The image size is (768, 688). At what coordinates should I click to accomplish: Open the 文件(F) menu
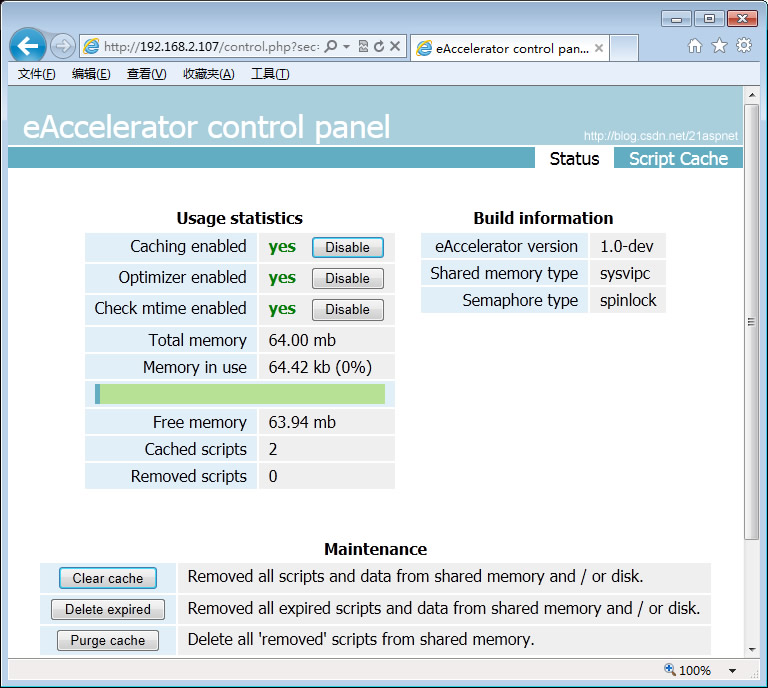coord(37,74)
